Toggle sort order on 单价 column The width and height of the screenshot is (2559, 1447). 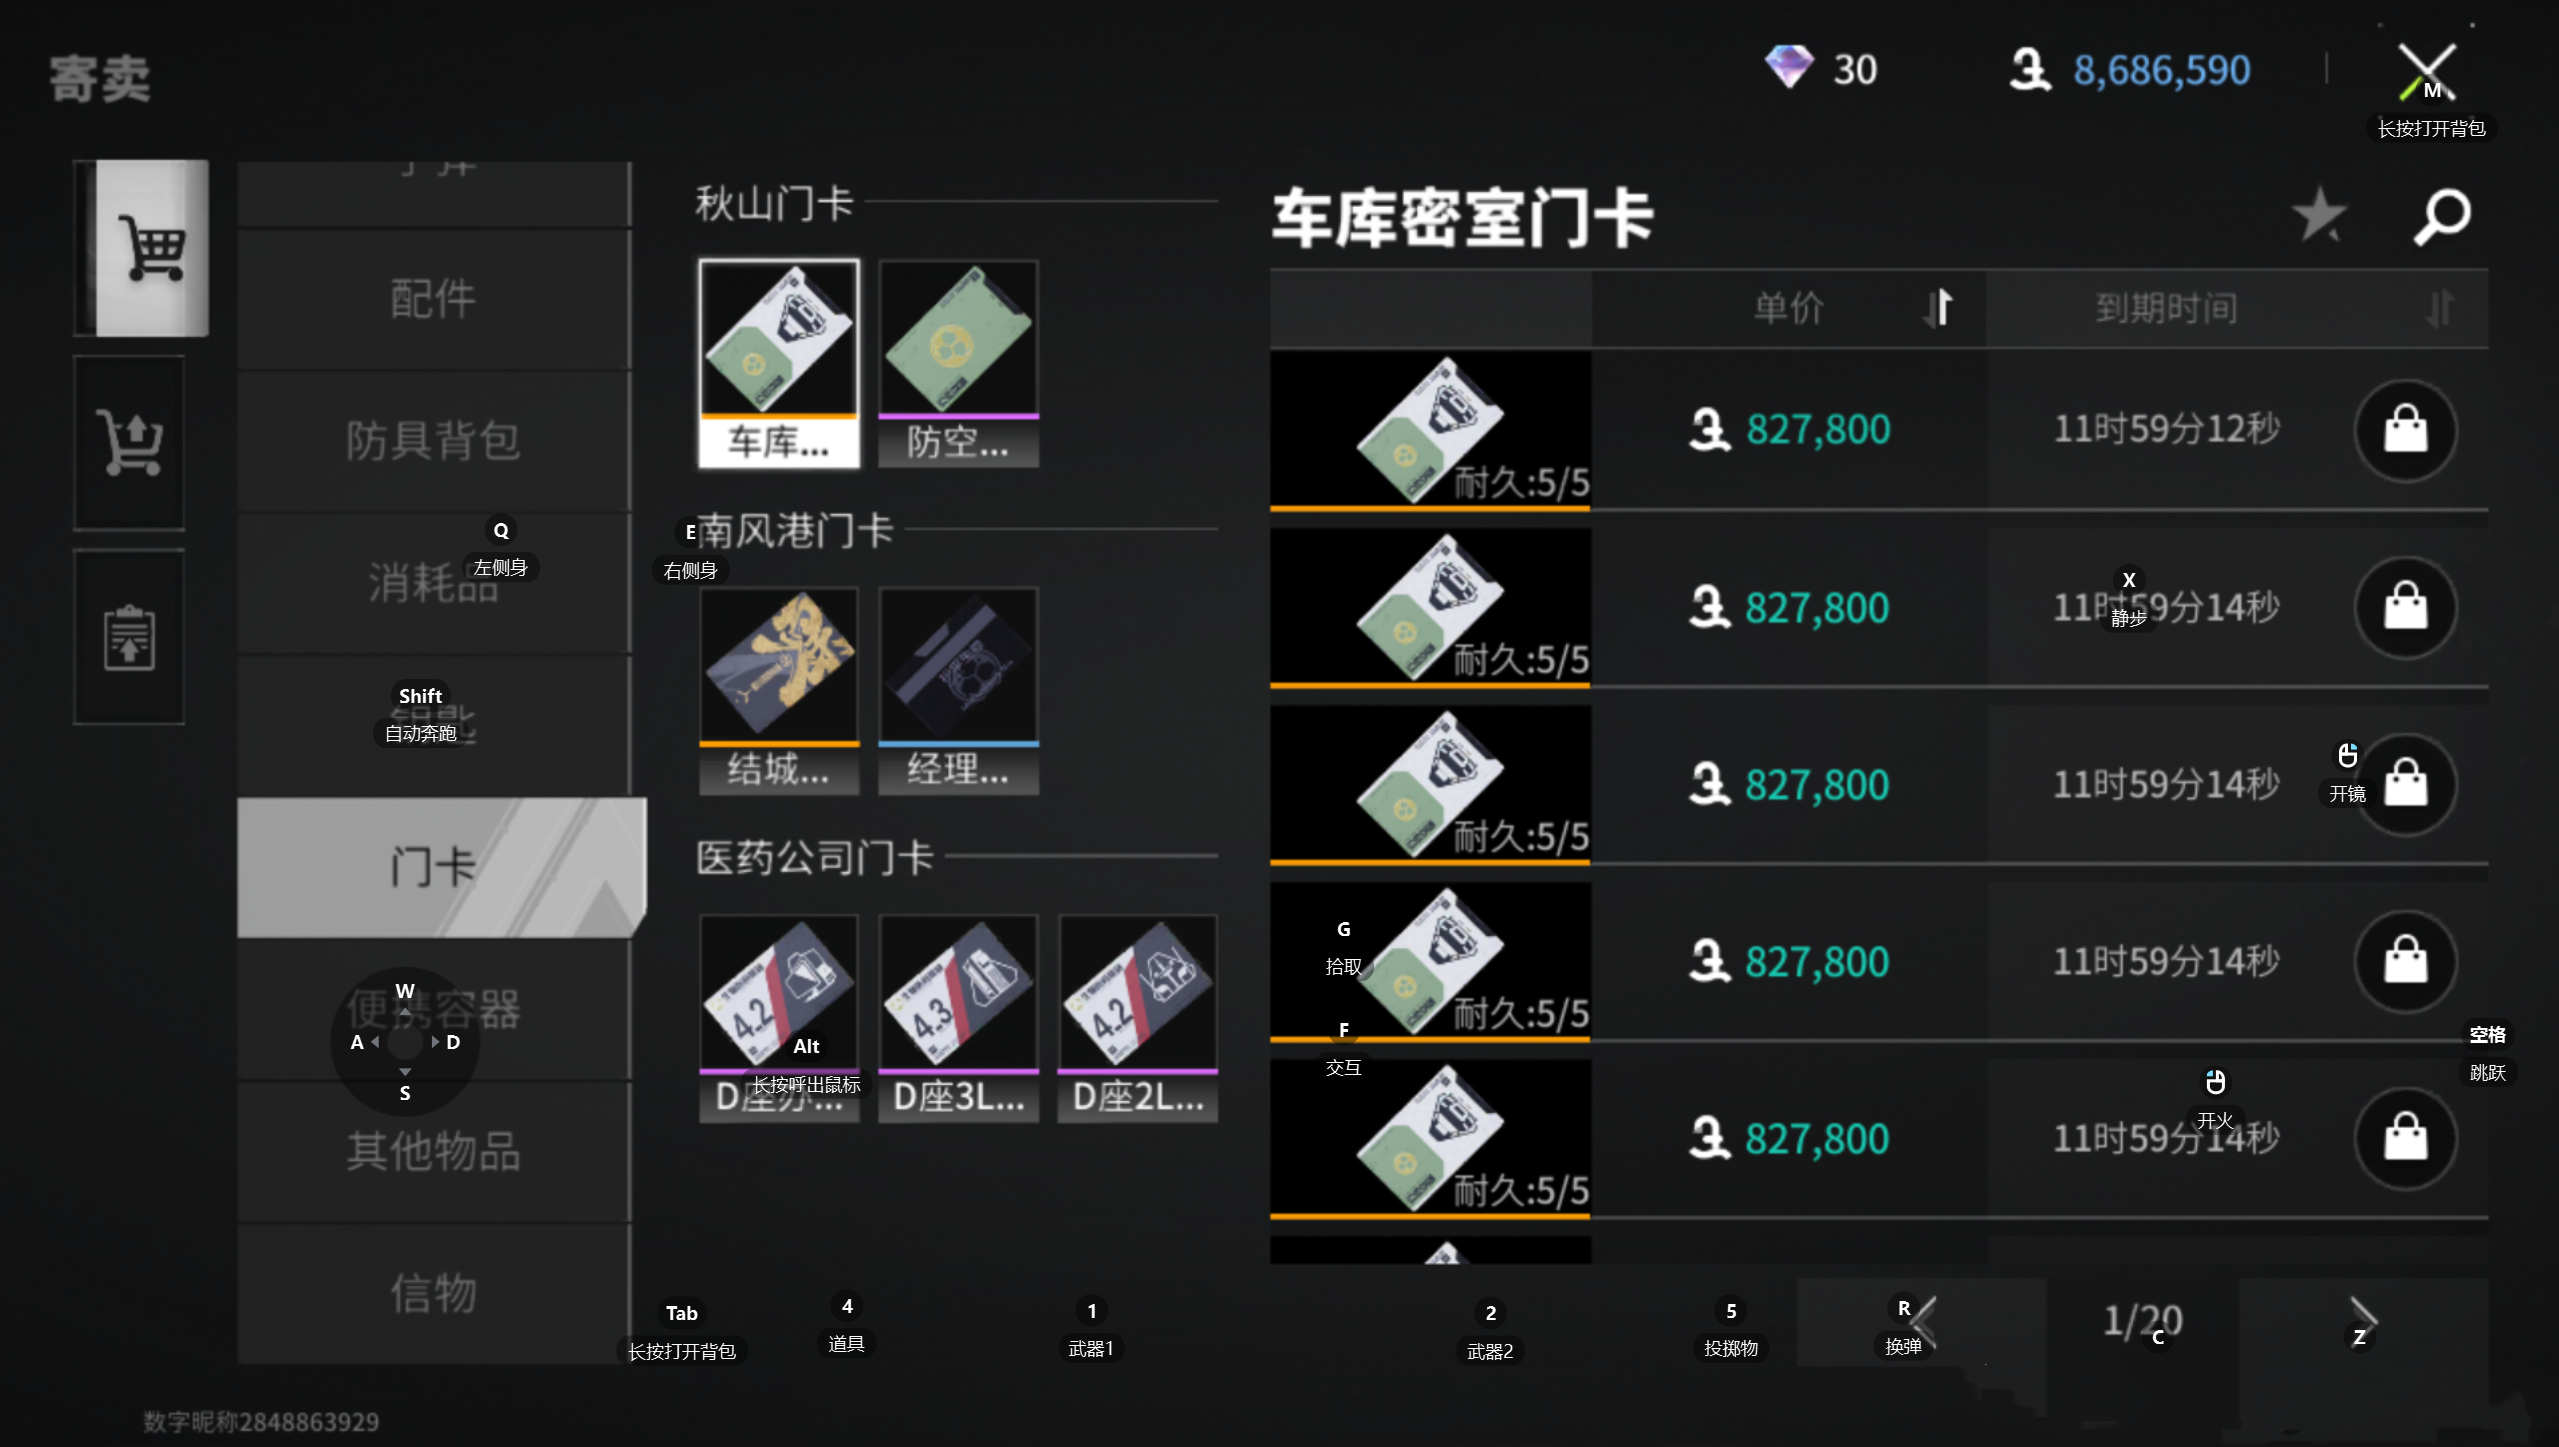pyautogui.click(x=1937, y=308)
